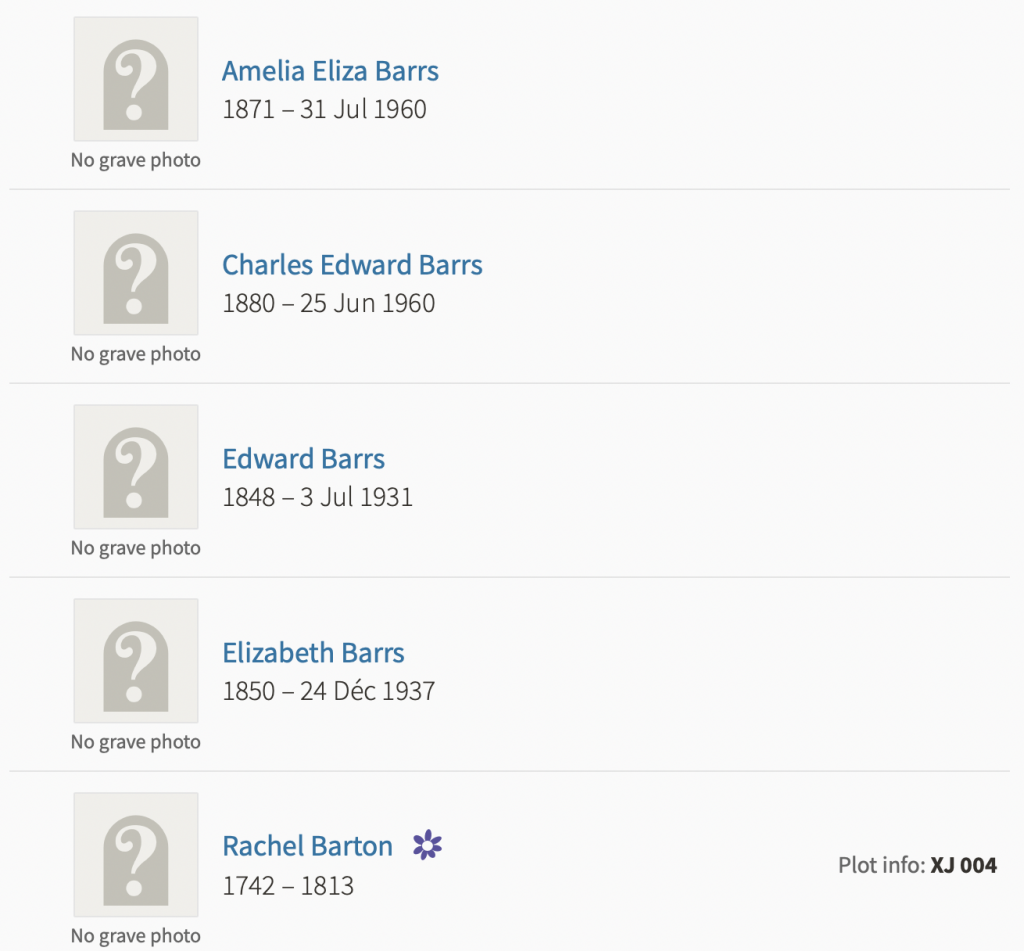Click Rachel Barton gravestone placeholder thumbnail

coord(136,855)
